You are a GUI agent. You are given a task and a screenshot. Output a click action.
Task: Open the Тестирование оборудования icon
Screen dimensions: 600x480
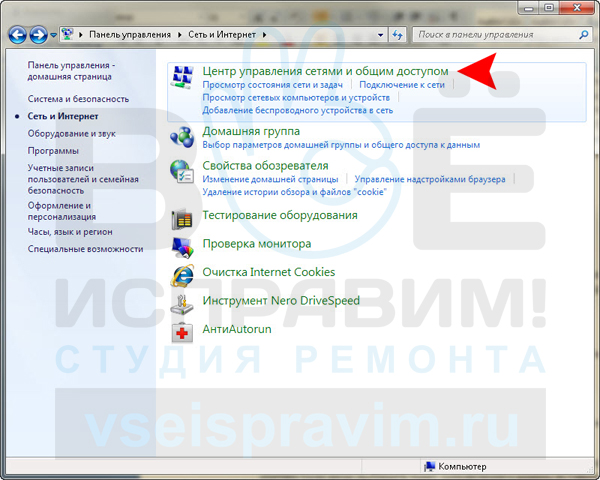(x=182, y=219)
